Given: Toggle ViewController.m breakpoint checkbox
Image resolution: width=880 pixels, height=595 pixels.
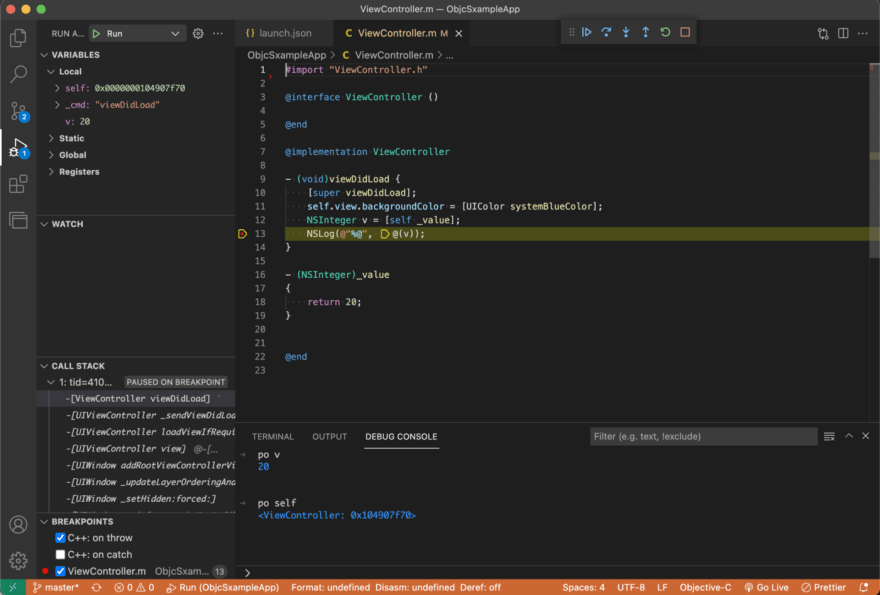Looking at the screenshot, I should [60, 571].
